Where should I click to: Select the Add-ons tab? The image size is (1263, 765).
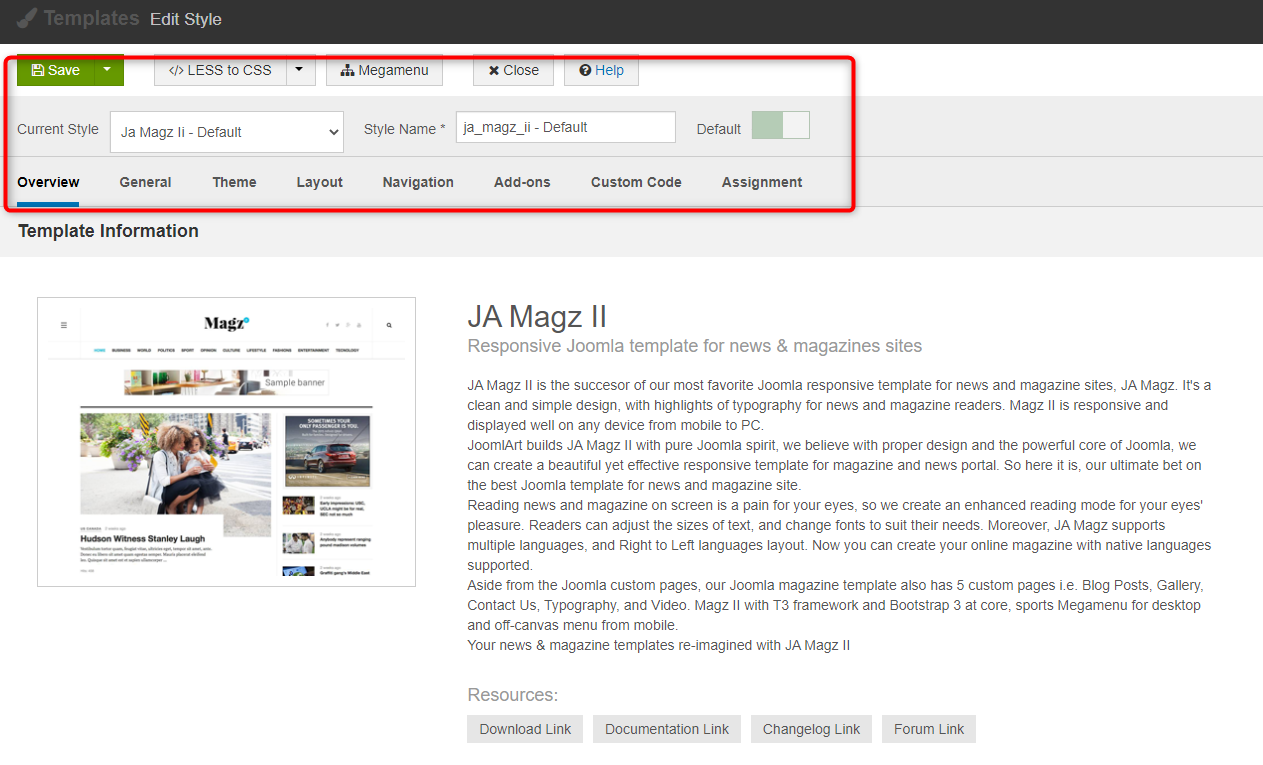(x=522, y=182)
